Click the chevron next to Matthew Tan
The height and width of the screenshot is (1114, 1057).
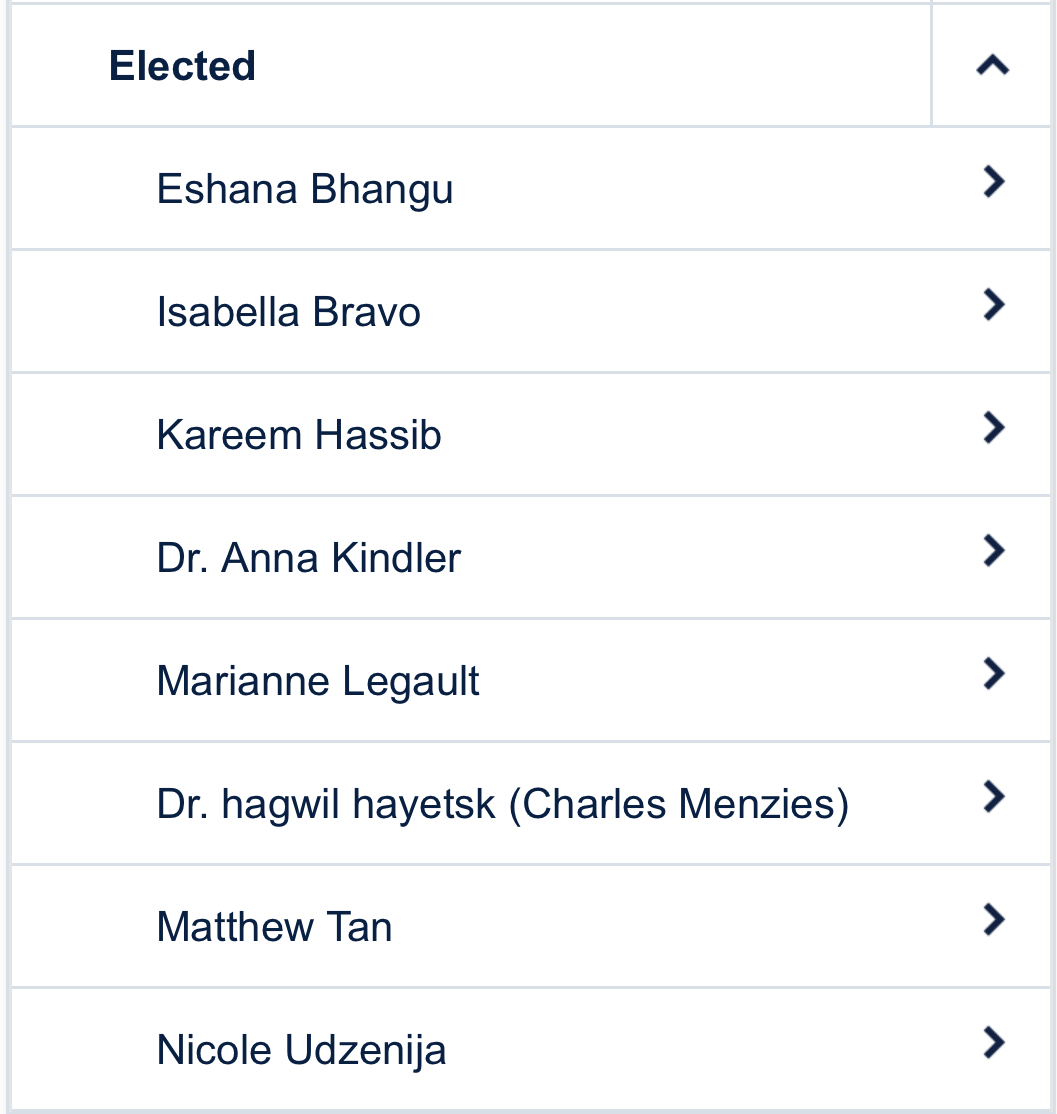[x=994, y=919]
